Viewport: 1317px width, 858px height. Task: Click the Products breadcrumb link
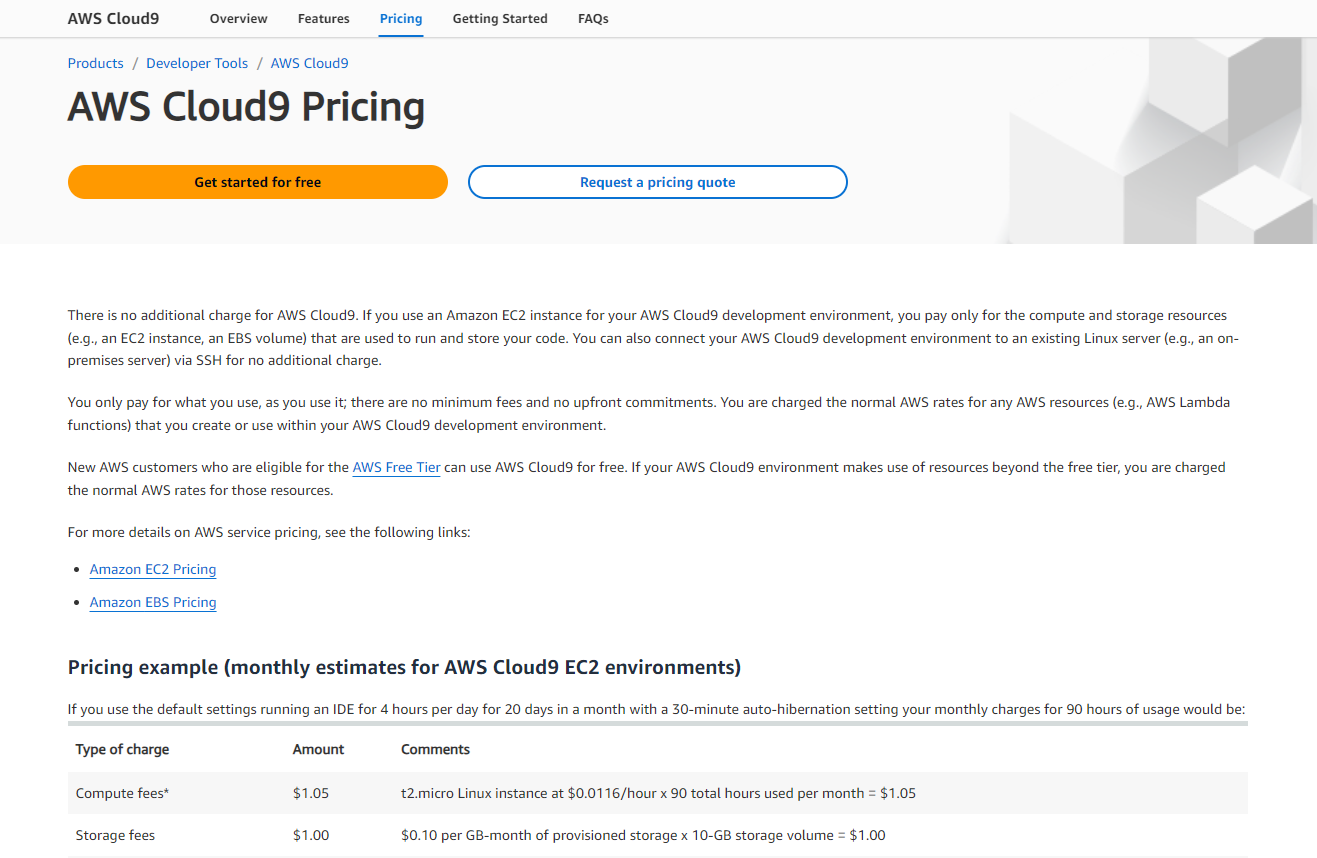(x=96, y=63)
